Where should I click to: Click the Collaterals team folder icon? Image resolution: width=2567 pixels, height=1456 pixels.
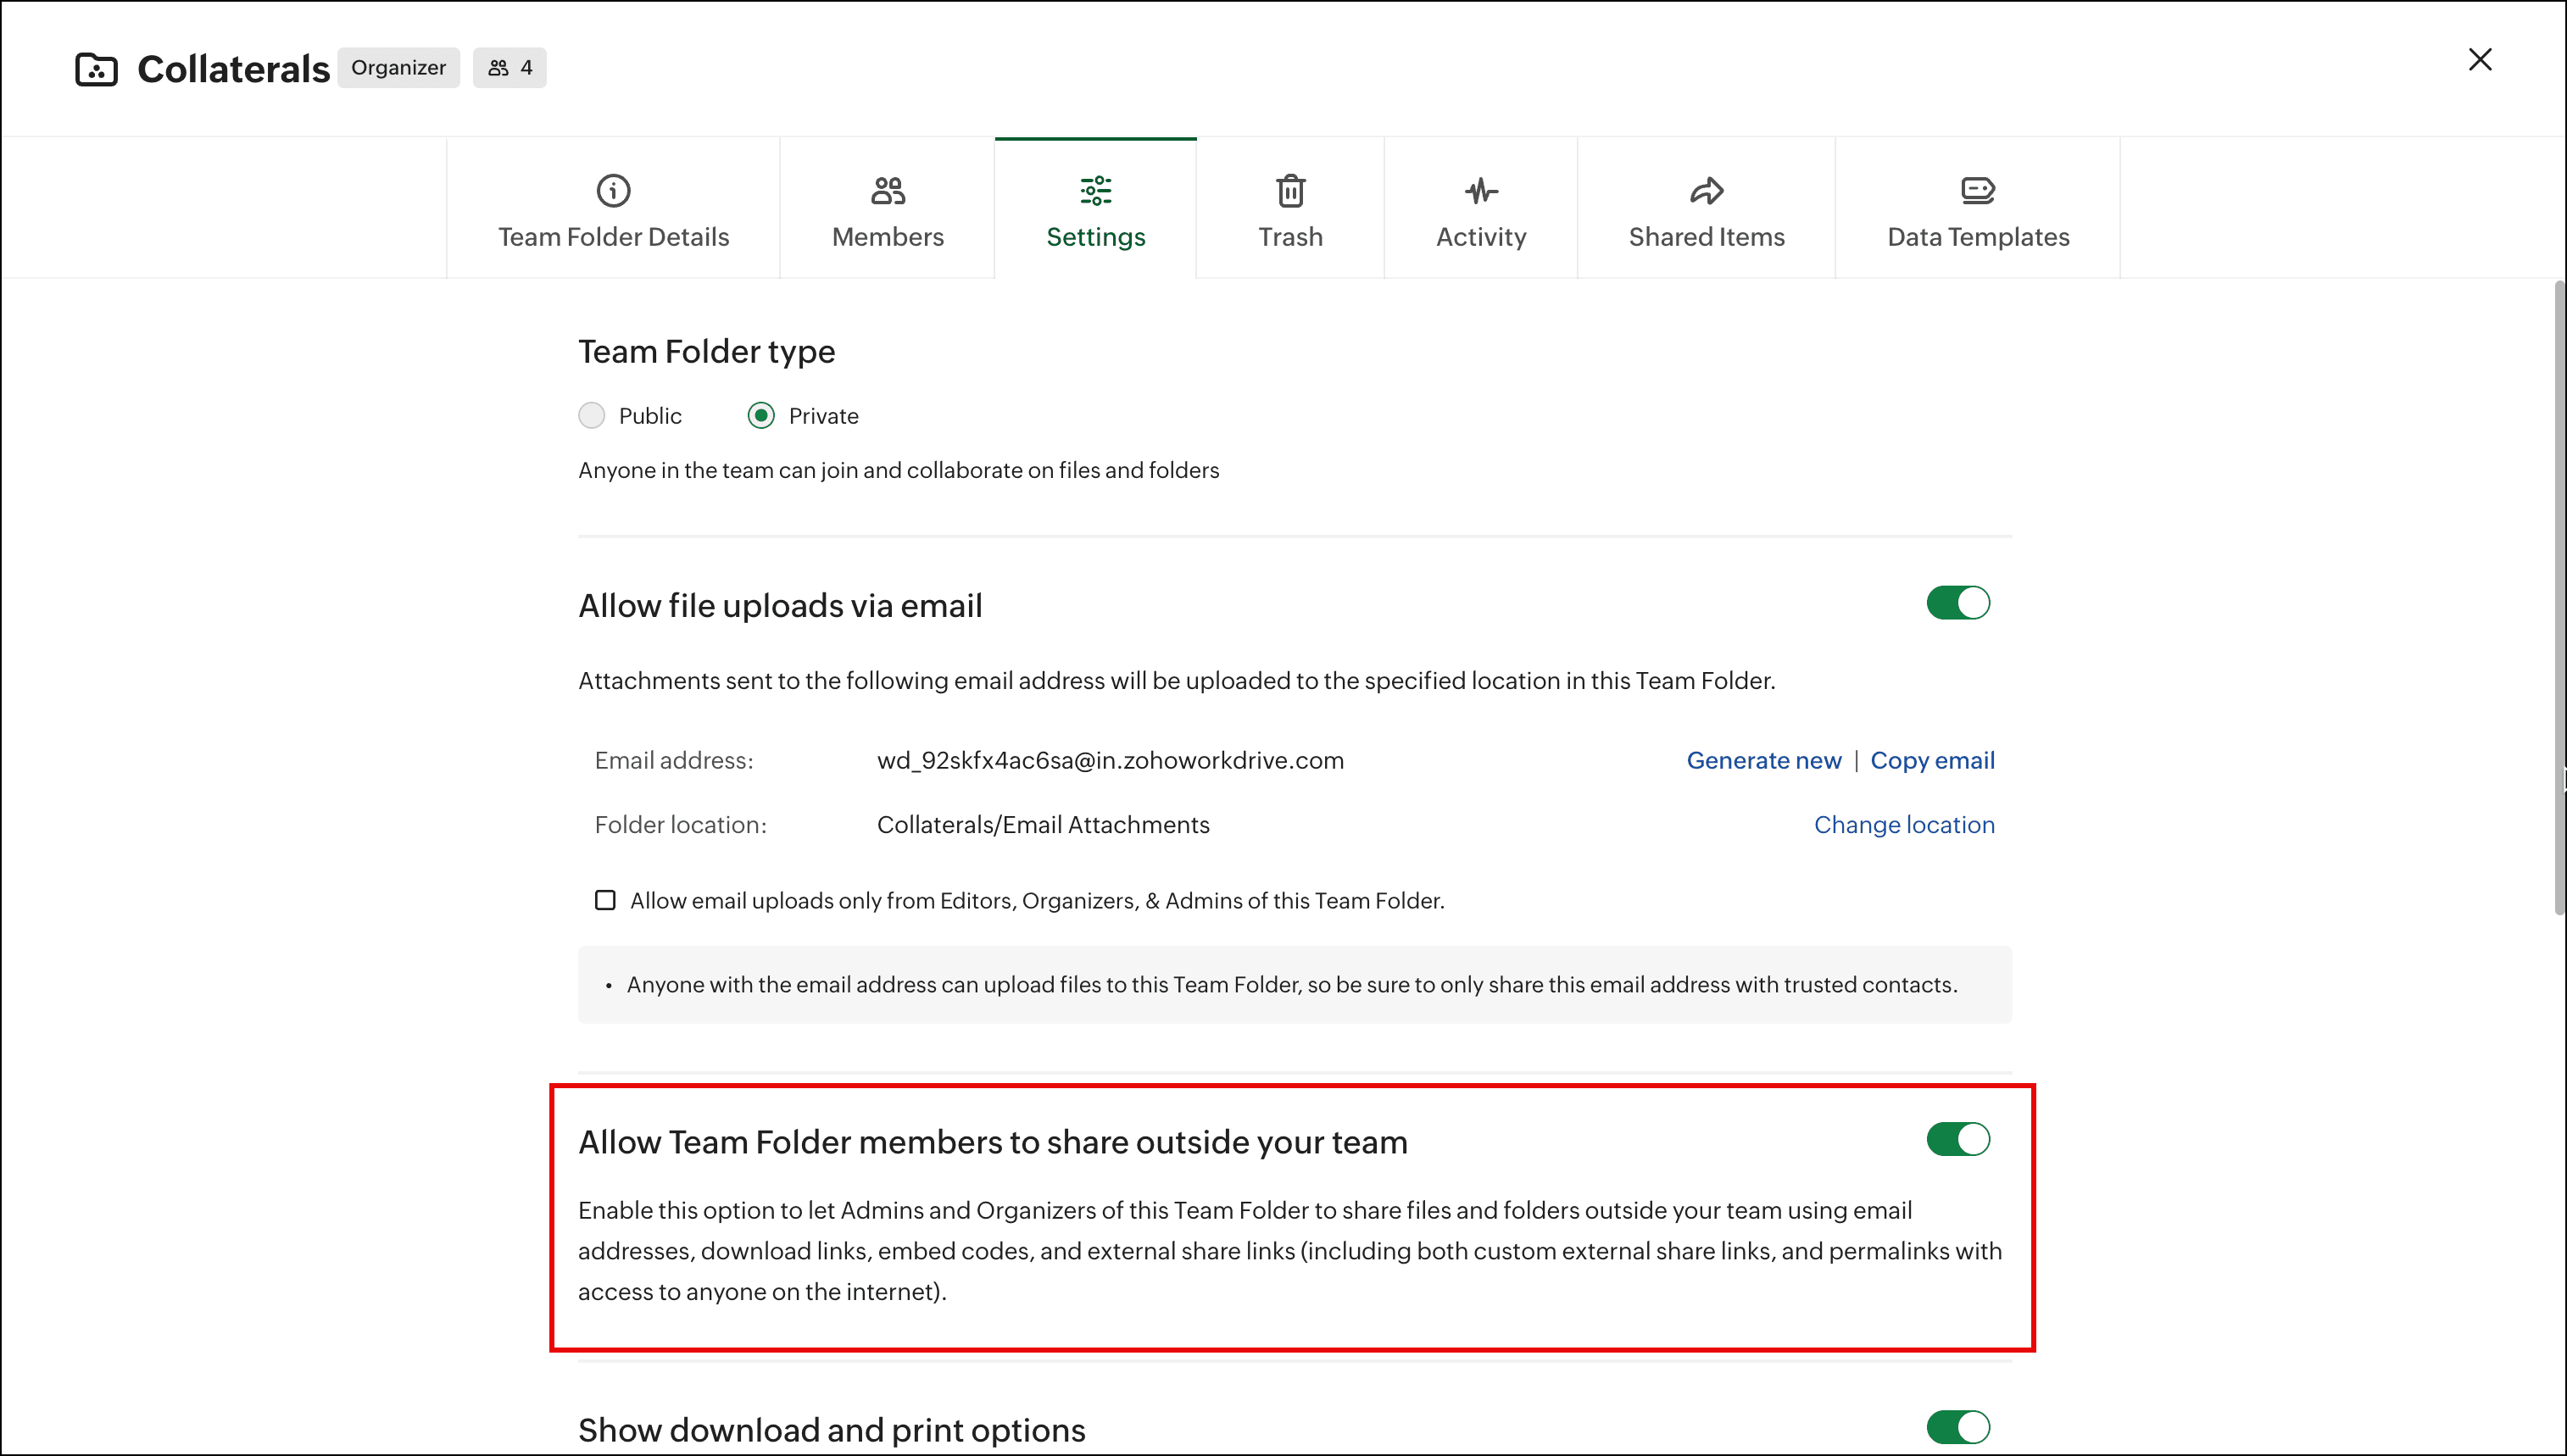coord(97,69)
